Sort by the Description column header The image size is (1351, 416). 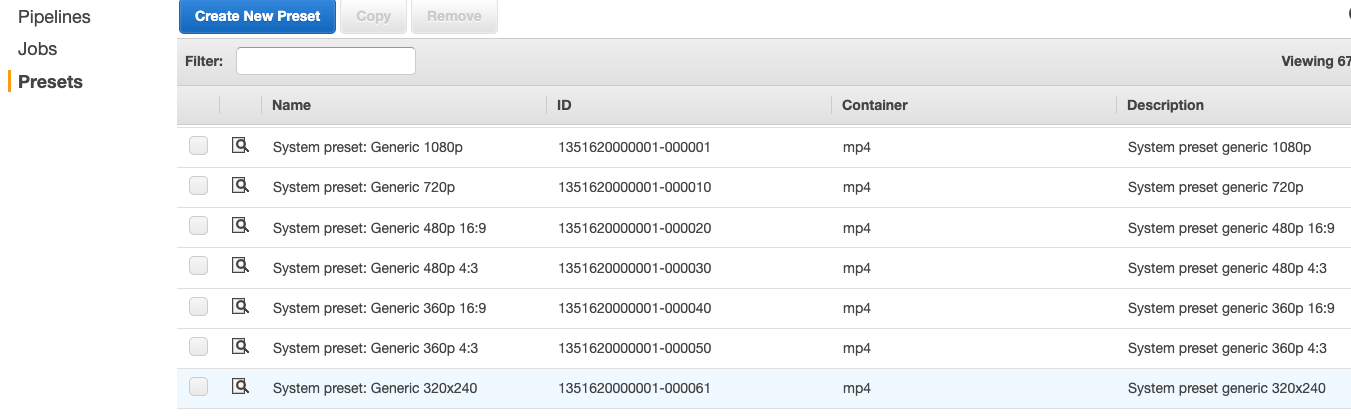pos(1165,105)
